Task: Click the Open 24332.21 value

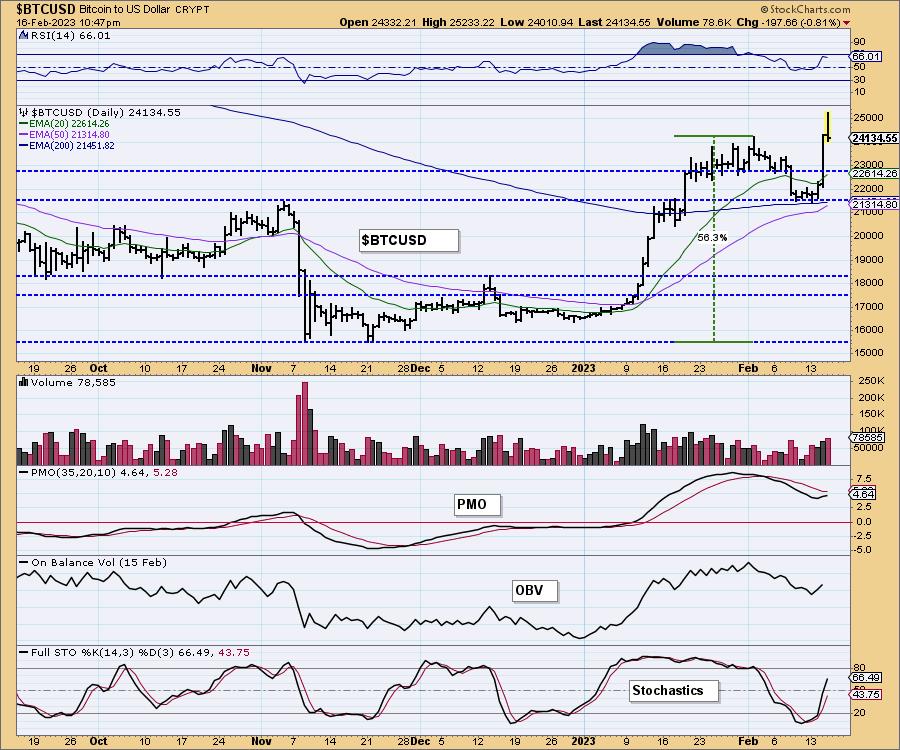Action: (377, 22)
